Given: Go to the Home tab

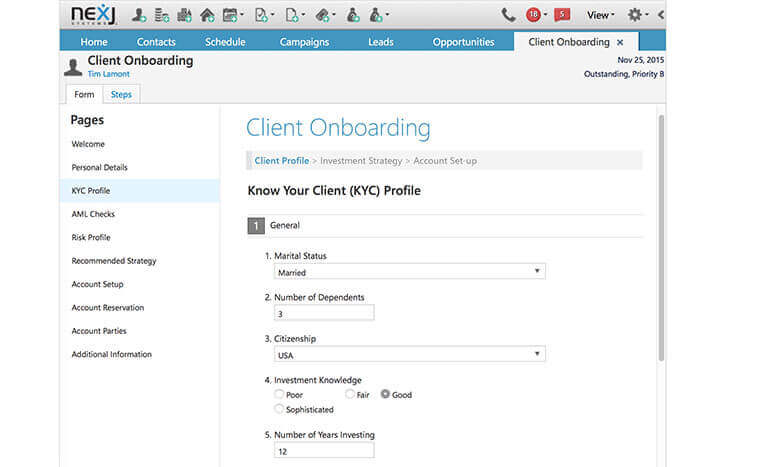Looking at the screenshot, I should (x=94, y=42).
